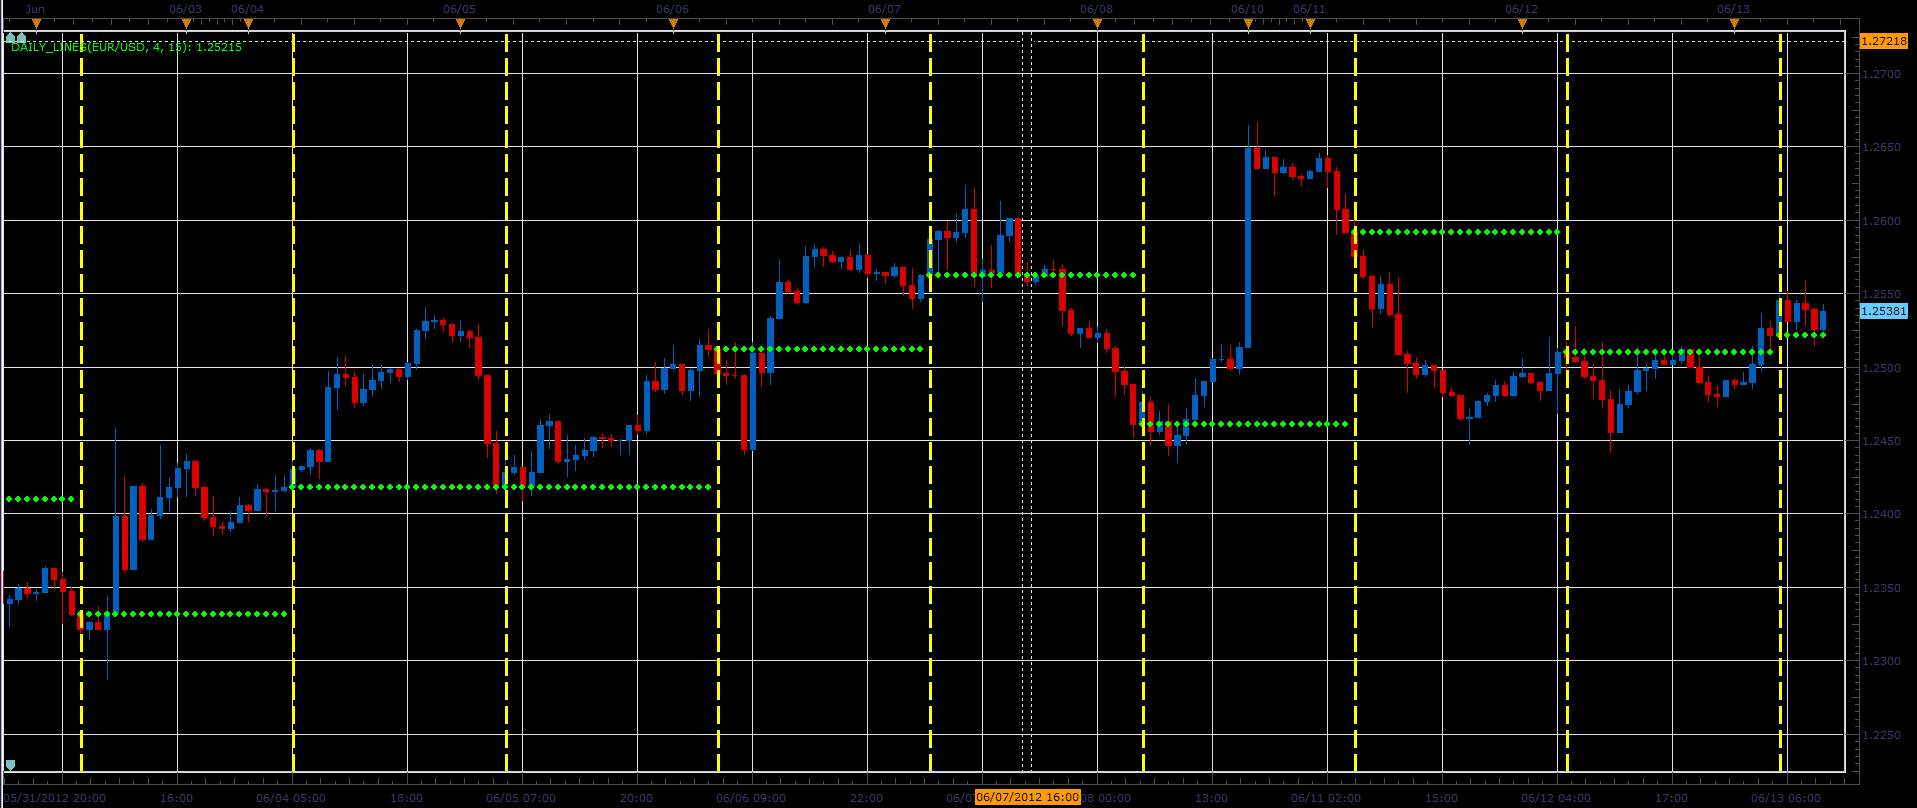Click the 1.2650 price axis label
Viewport: 1917px width, 808px height.
click(1882, 147)
